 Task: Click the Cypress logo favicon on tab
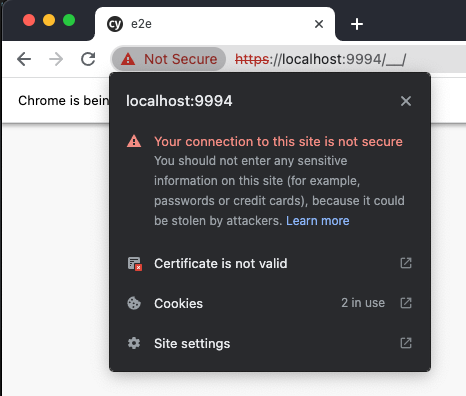[115, 24]
